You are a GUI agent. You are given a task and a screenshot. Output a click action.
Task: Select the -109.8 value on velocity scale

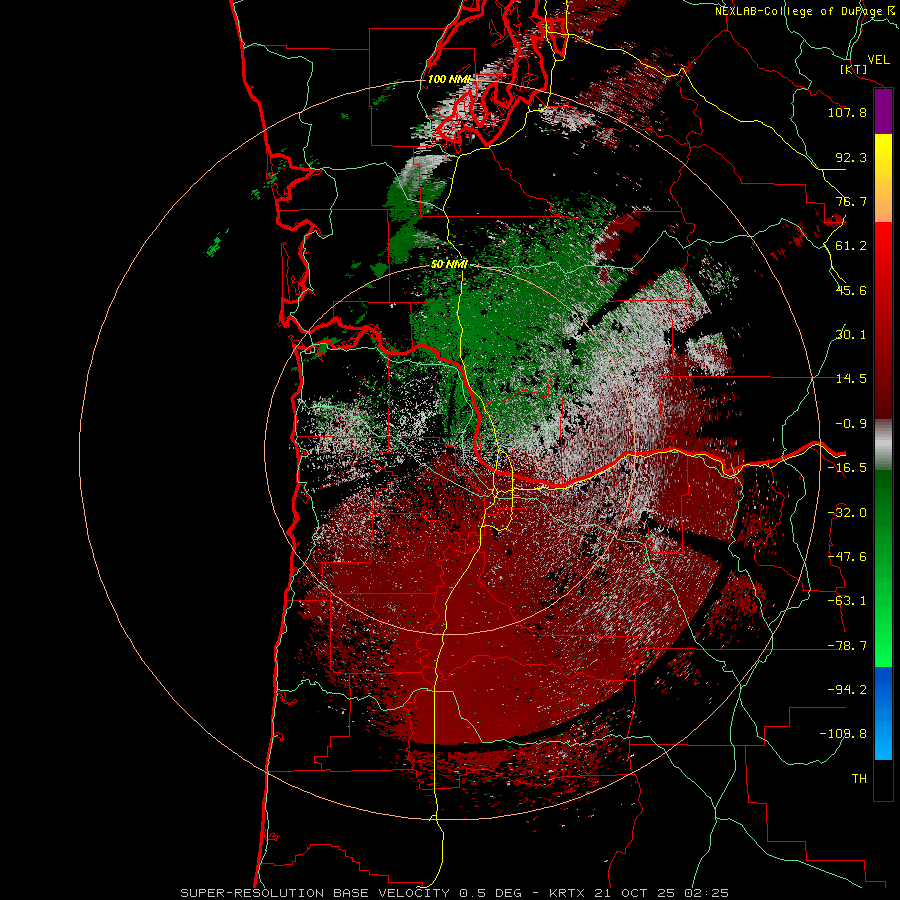tap(844, 734)
